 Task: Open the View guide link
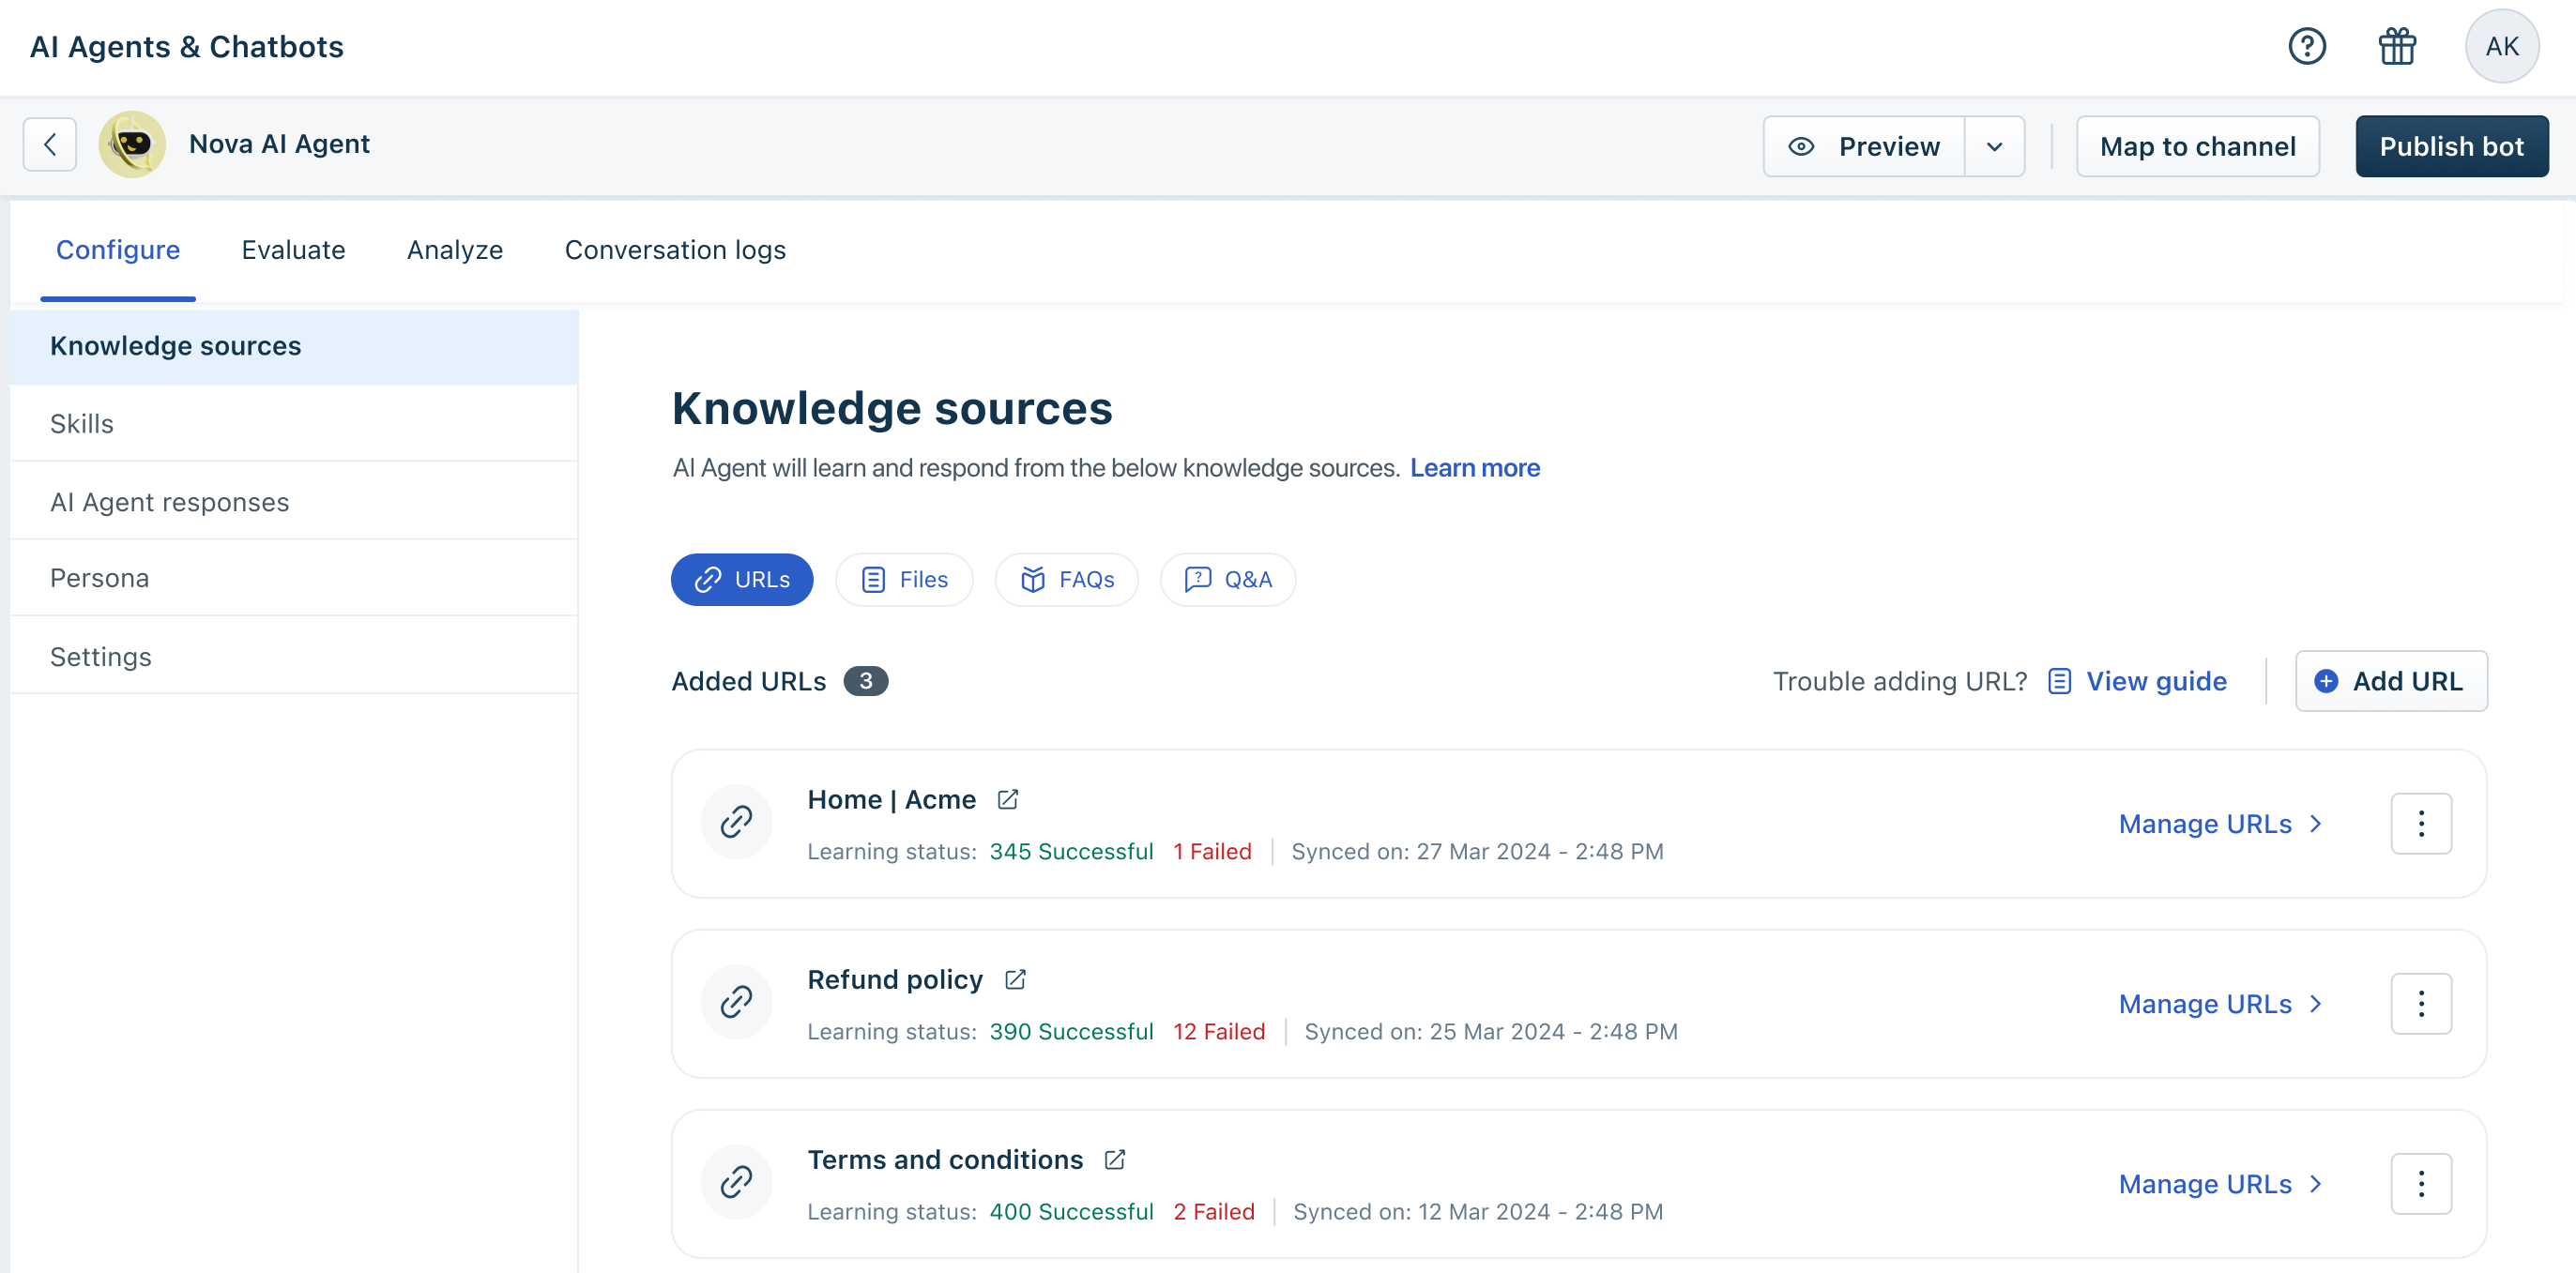[2155, 681]
